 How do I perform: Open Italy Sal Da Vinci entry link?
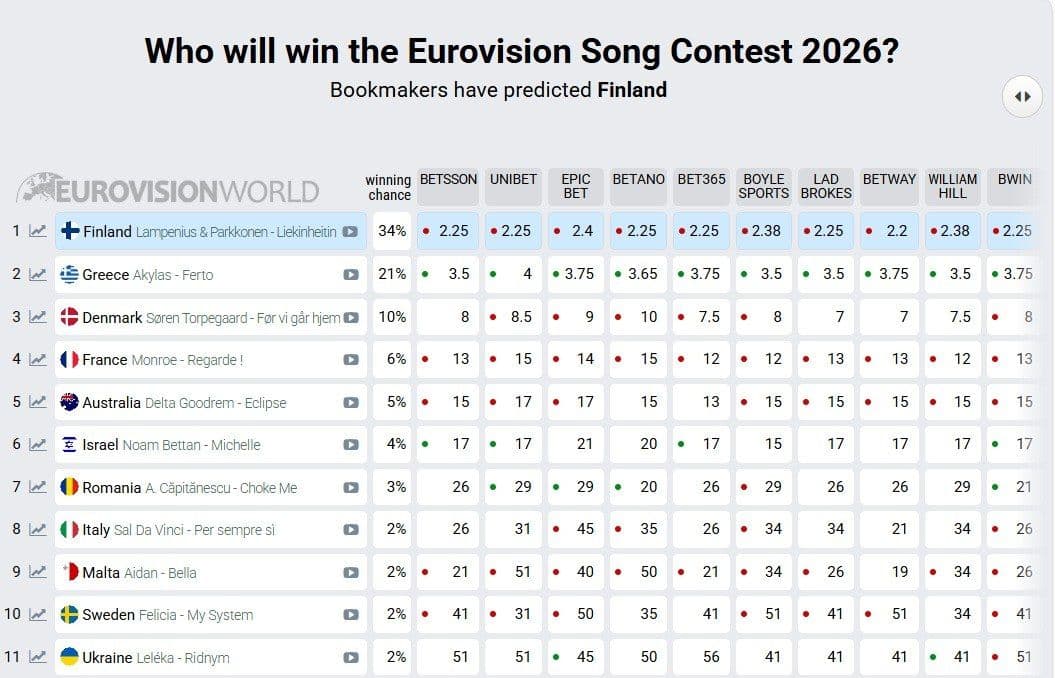211,529
